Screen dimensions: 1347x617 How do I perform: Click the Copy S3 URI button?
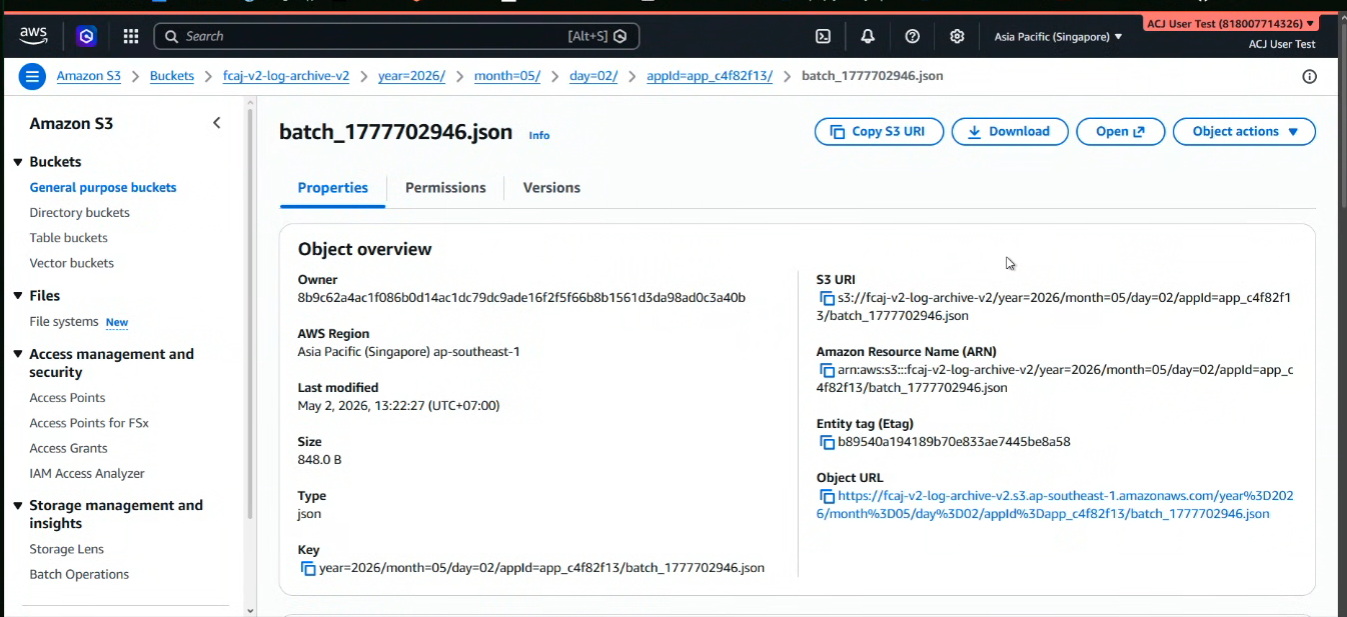point(879,132)
